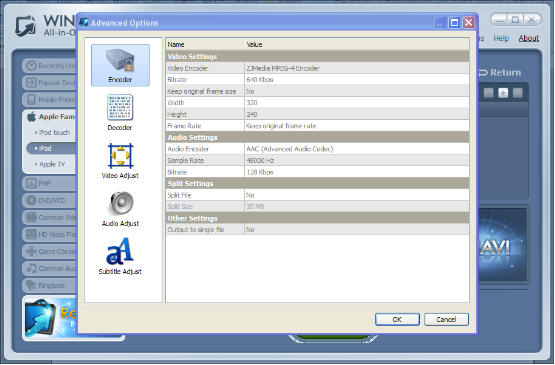The height and width of the screenshot is (365, 555).
Task: Click the Recently Used clock icon
Action: click(x=32, y=65)
